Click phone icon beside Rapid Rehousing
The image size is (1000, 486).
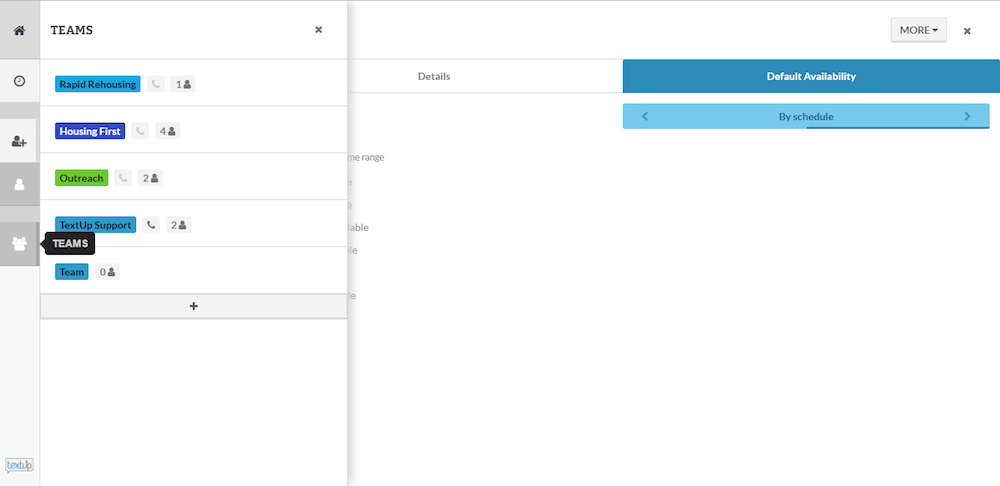tap(156, 84)
